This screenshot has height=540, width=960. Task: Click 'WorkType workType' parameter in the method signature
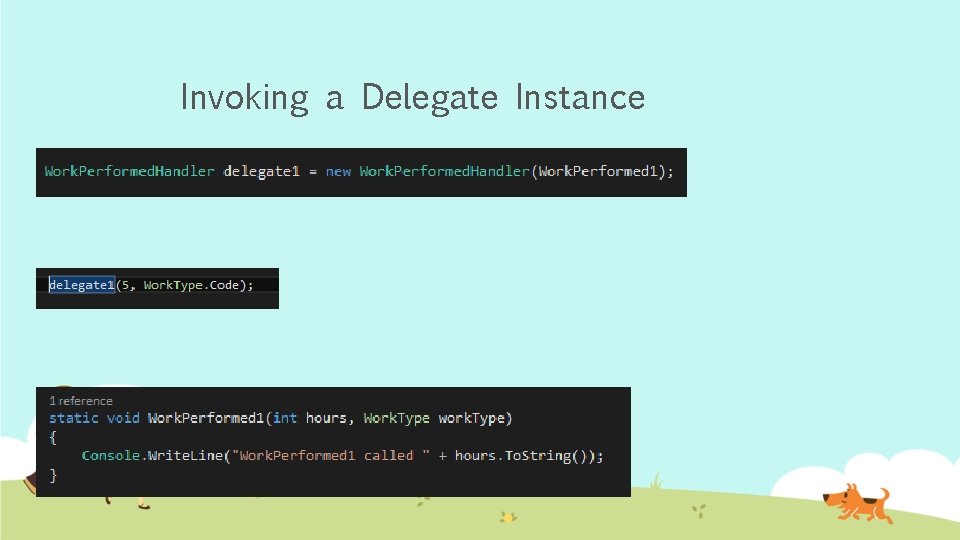pos(435,418)
